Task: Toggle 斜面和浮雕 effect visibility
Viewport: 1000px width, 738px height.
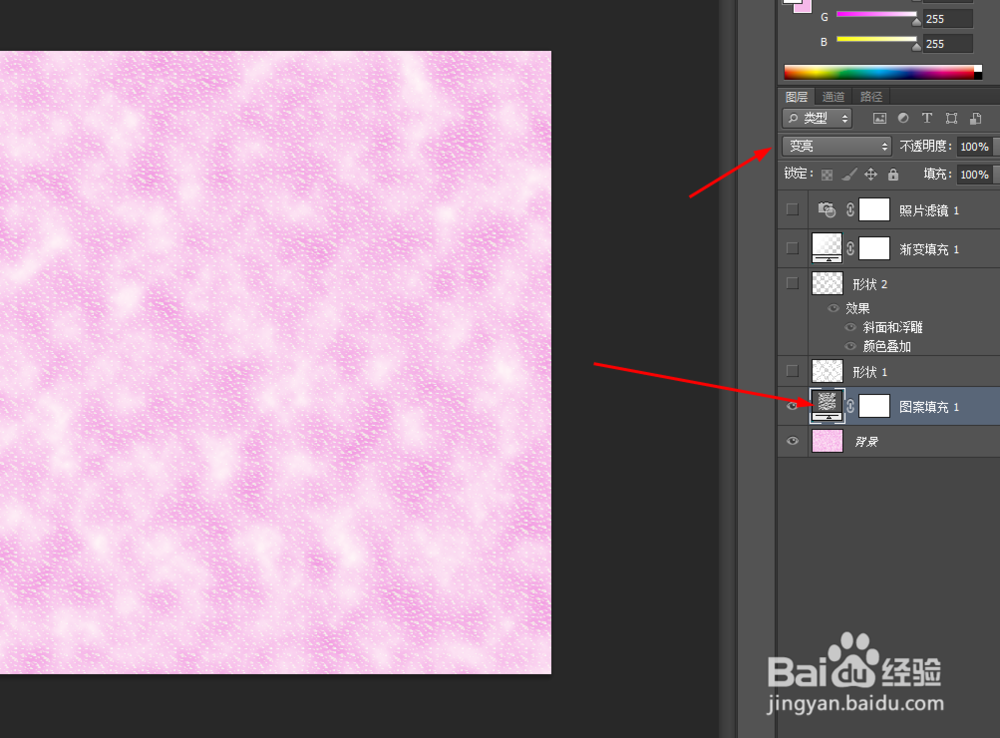Action: coord(850,327)
